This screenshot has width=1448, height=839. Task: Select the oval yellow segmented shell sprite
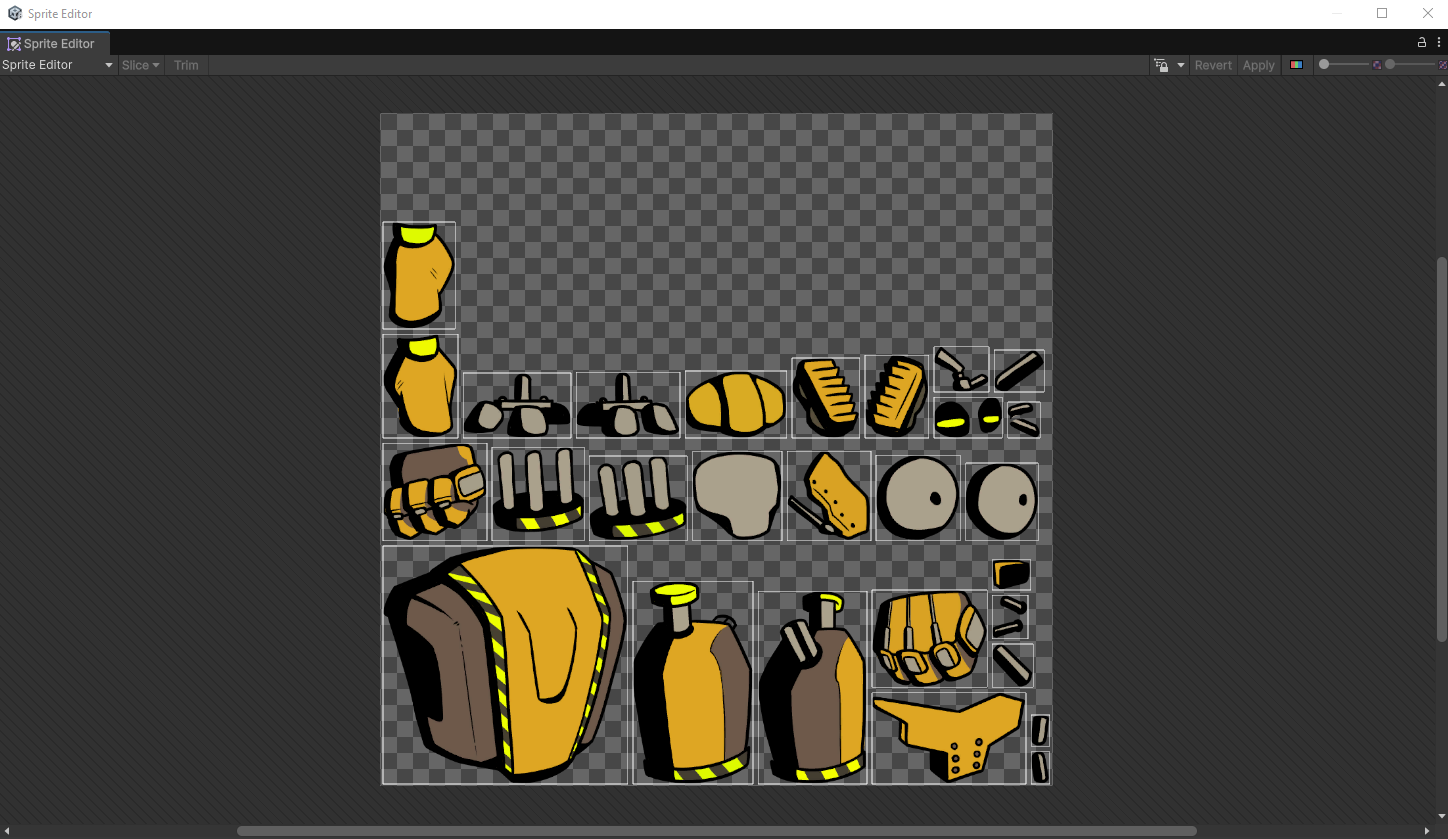click(735, 404)
